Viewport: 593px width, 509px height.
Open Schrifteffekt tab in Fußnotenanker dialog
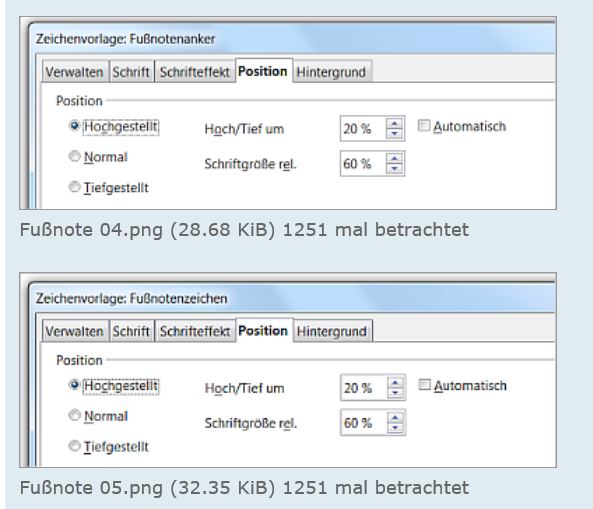pos(194,71)
